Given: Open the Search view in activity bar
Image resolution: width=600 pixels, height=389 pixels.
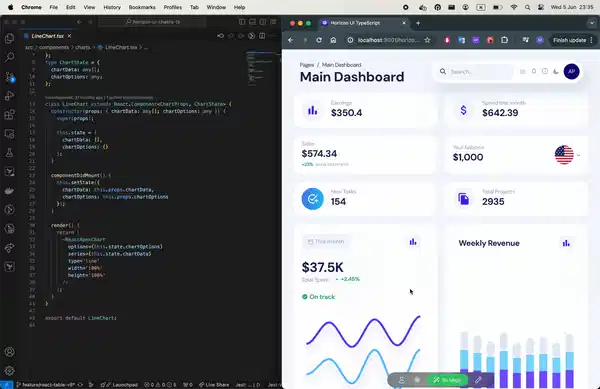Looking at the screenshot, I should (10, 57).
